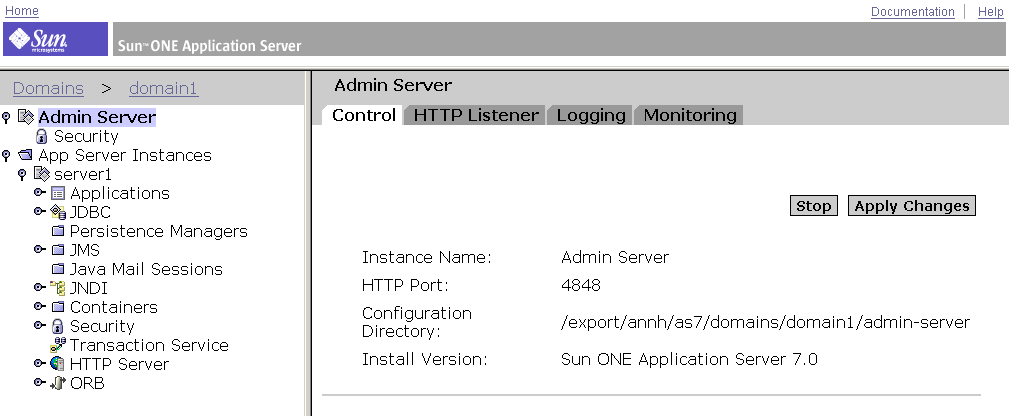The image size is (1009, 416).
Task: Expand the JNDI node
Action: [40, 287]
